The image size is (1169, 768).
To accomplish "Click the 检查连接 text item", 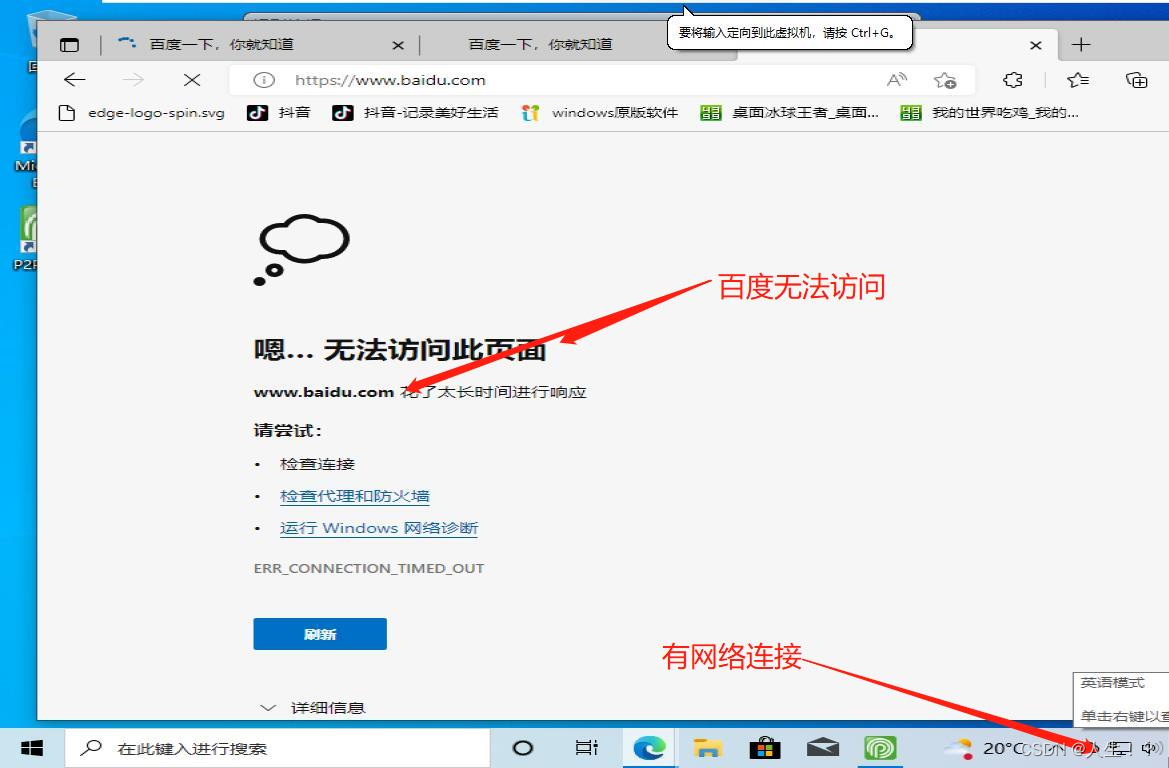I will (x=318, y=464).
